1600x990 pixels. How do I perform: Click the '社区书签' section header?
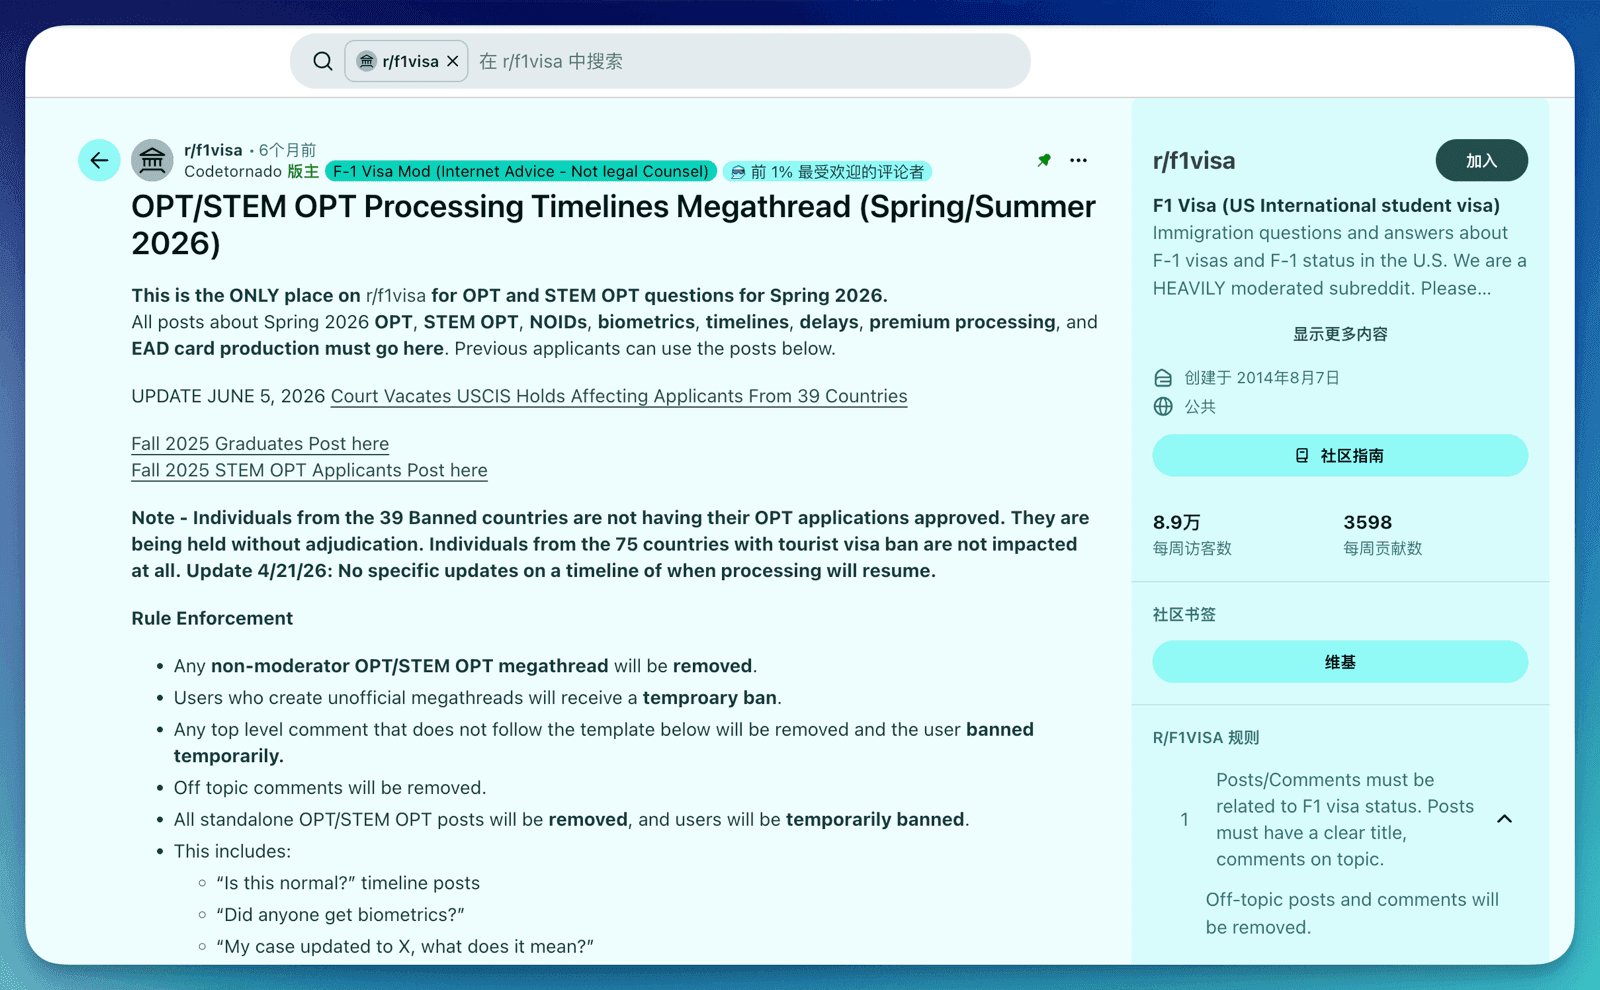point(1184,615)
